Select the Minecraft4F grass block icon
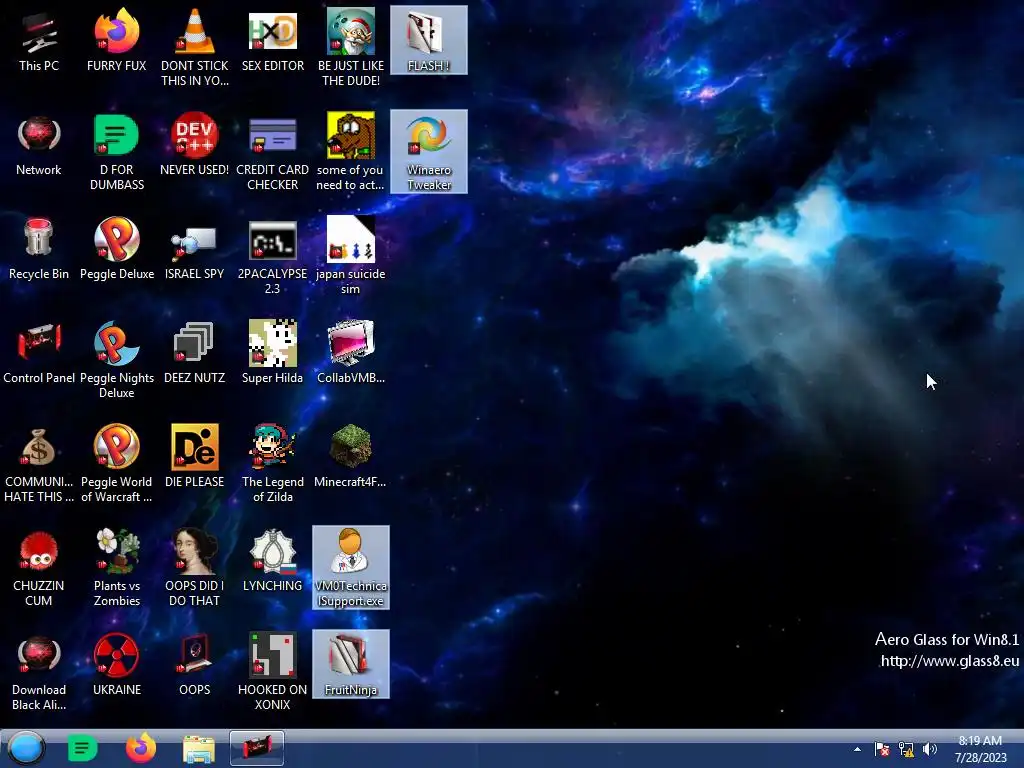This screenshot has height=768, width=1024. click(351, 456)
